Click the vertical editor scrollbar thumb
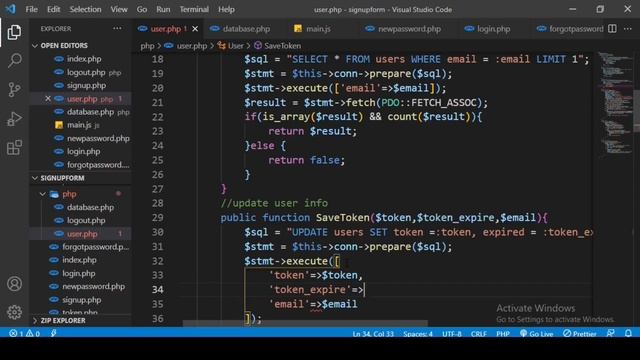Screen dimensions: 640x360 coord(636,110)
